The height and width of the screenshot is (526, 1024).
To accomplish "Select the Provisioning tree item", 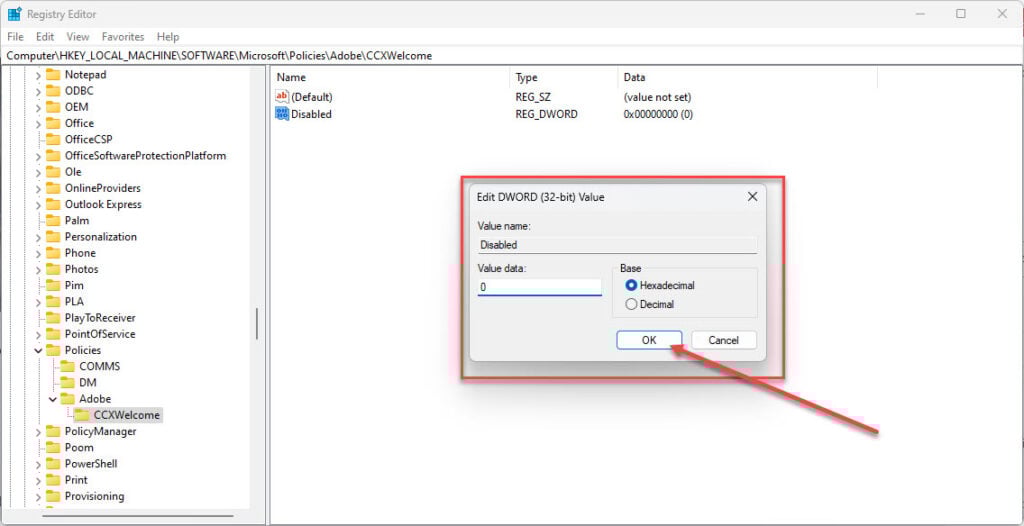I will point(94,497).
